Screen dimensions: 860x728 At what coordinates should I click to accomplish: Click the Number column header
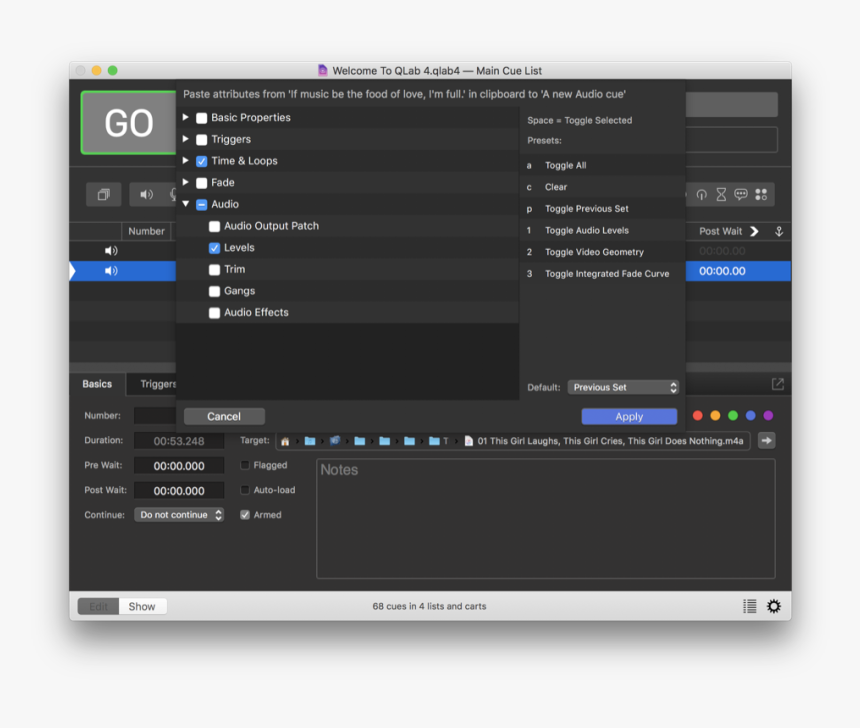[x=146, y=232]
